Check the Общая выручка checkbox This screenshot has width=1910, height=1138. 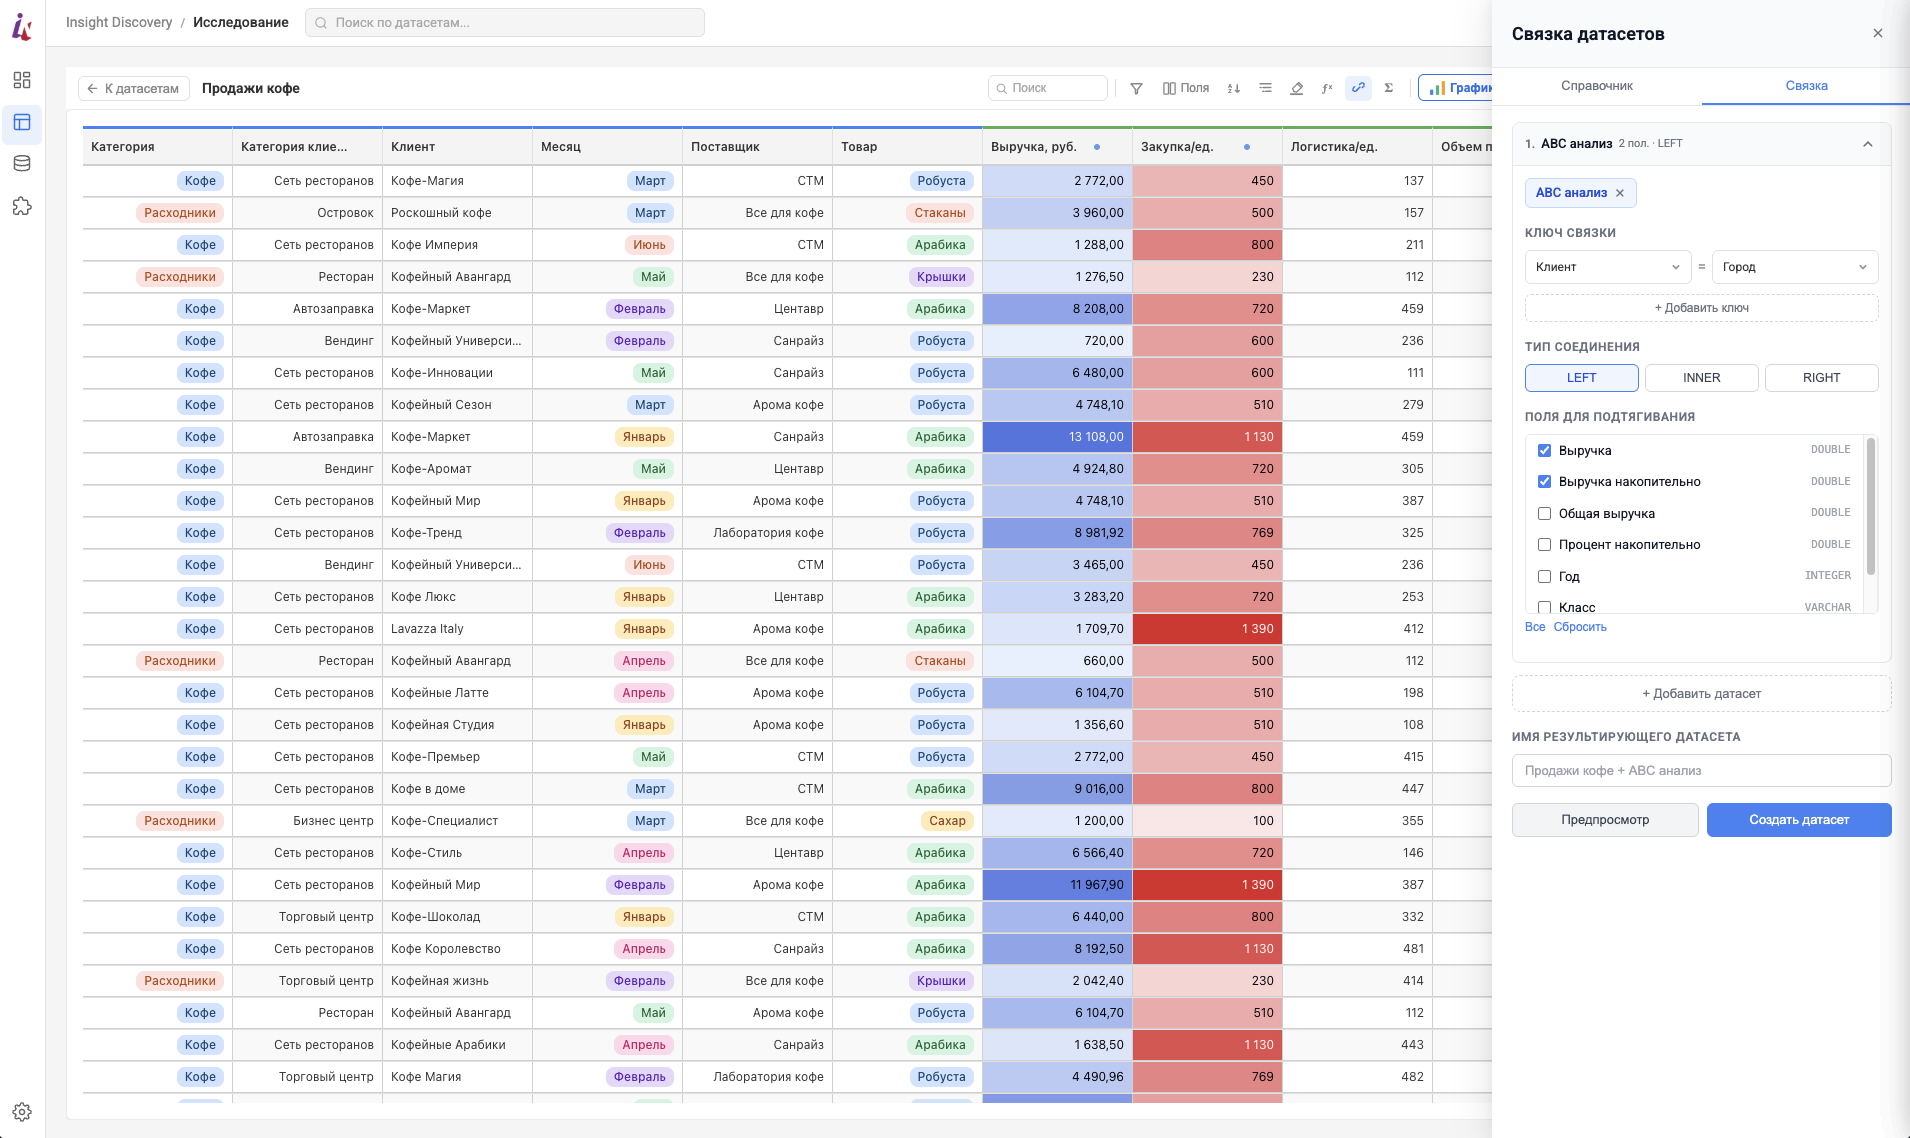click(1544, 513)
